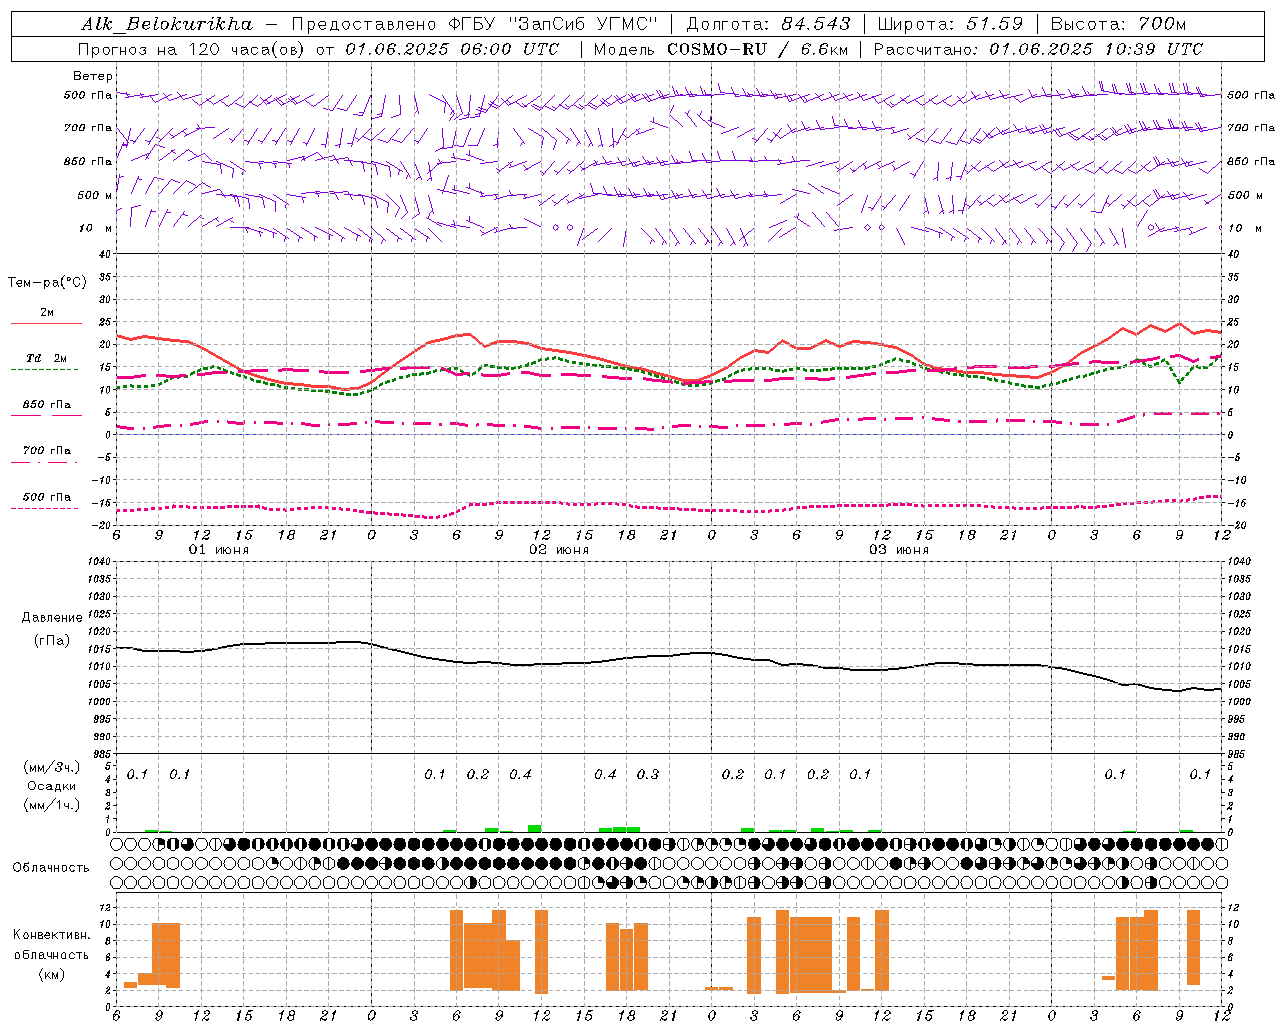Click the (мм/1ч.) precipitation unit label

pyautogui.click(x=52, y=805)
